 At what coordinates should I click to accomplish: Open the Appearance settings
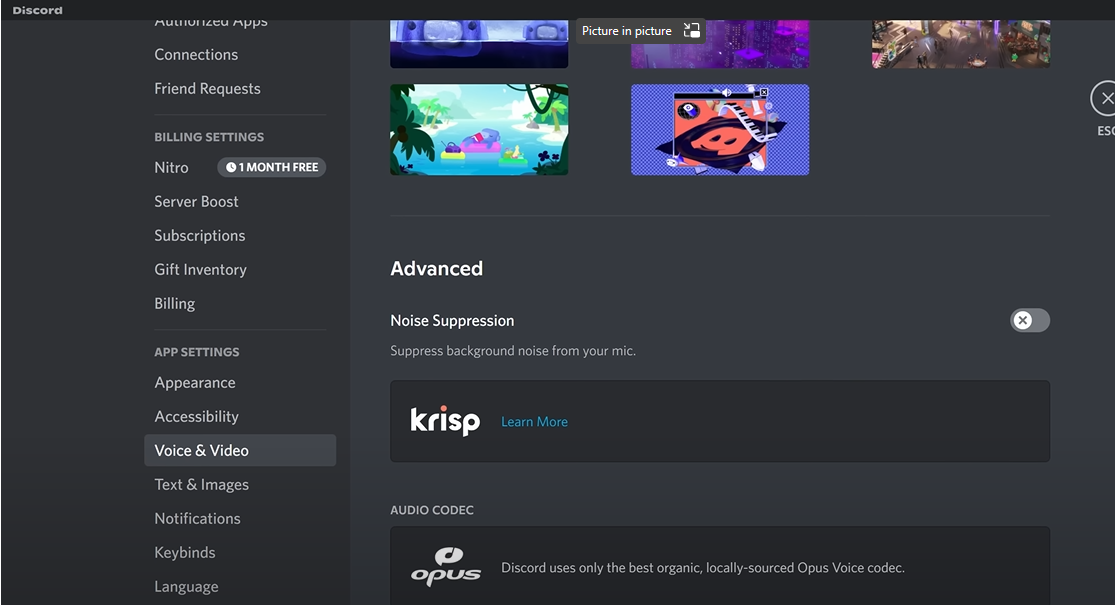[x=195, y=383]
